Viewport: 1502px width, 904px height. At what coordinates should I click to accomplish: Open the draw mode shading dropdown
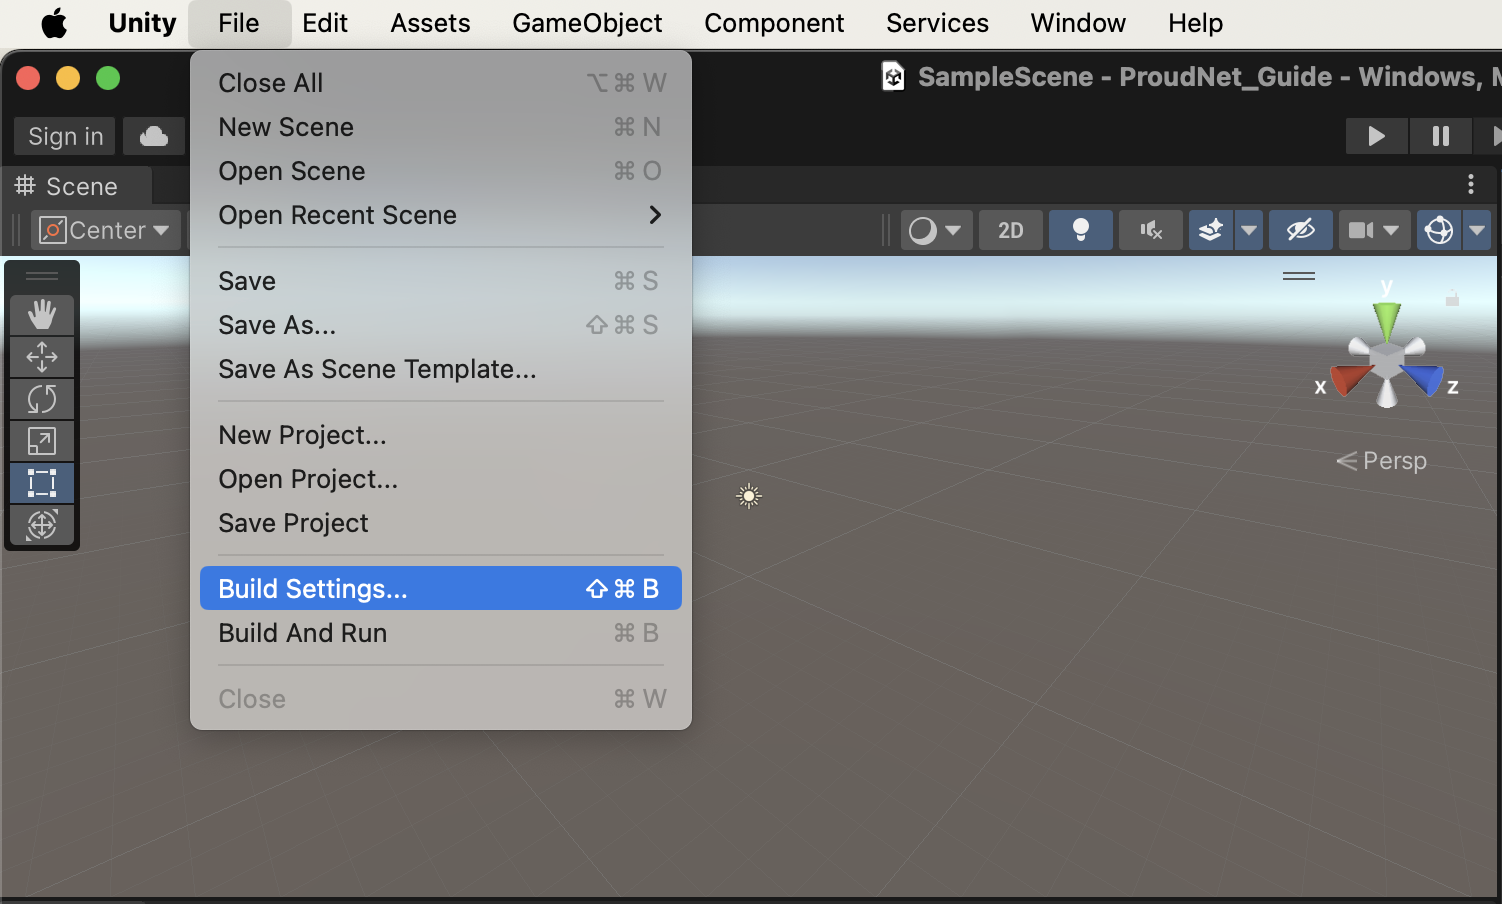coord(935,231)
